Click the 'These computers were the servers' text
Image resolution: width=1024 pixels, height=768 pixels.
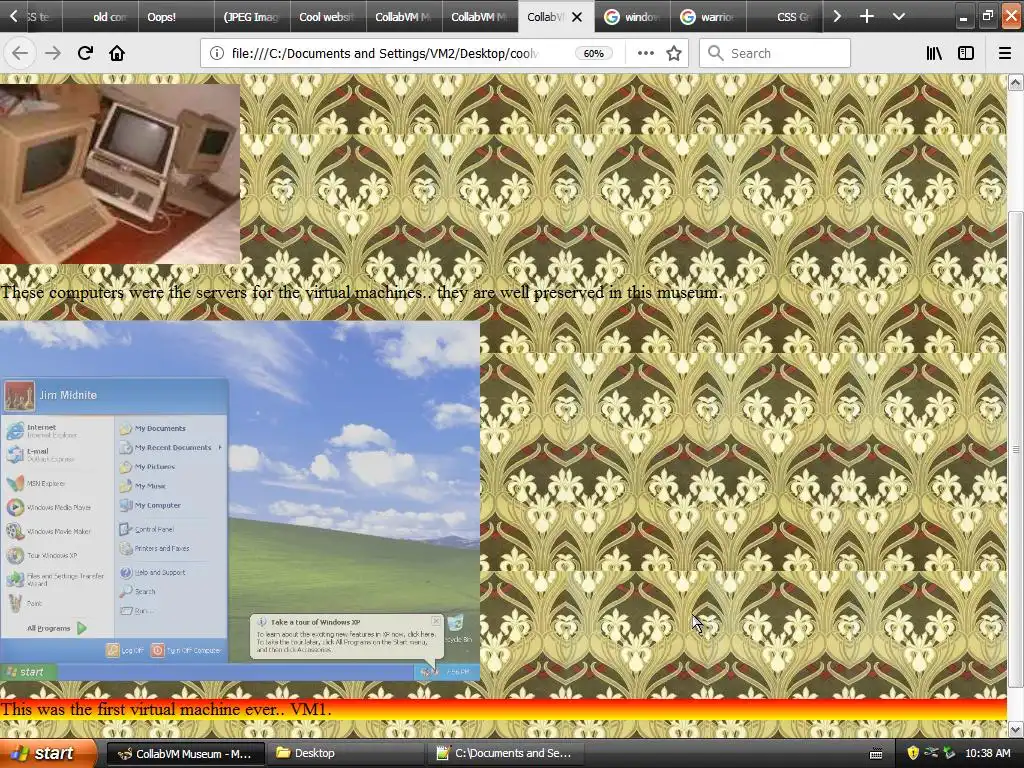click(x=361, y=293)
